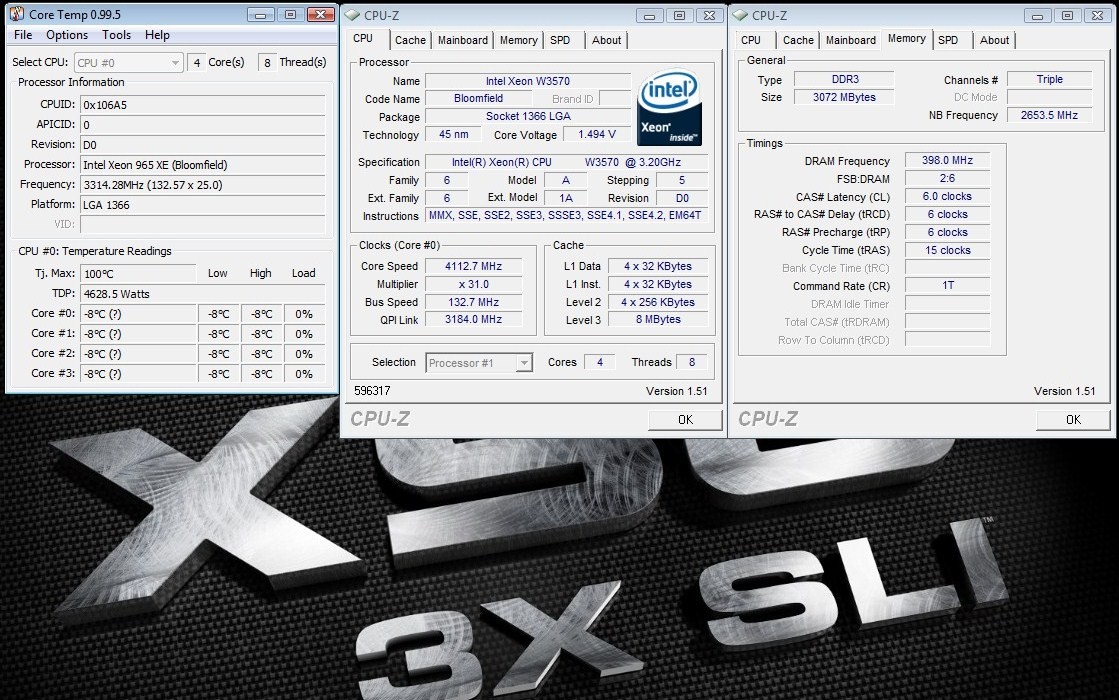Click the Core Temp flame app icon
1119x700 pixels.
pos(16,14)
